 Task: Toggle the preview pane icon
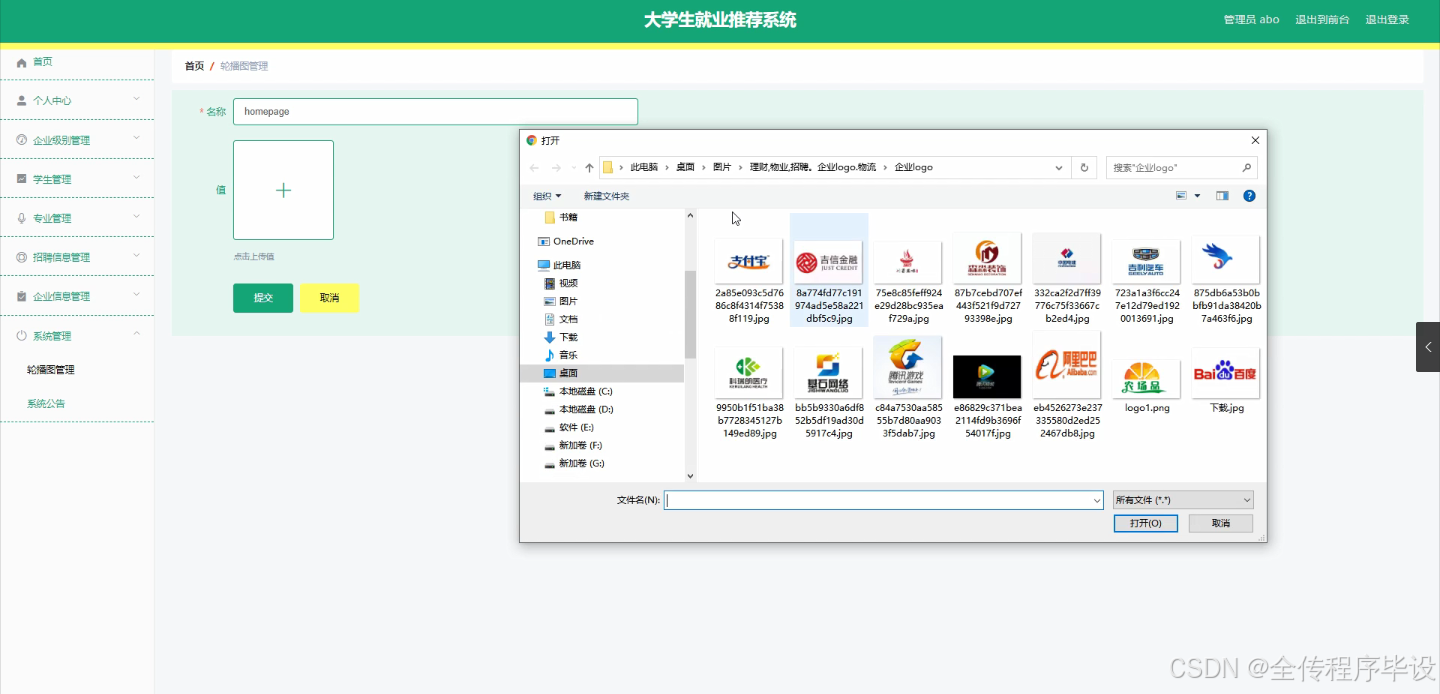click(x=1222, y=196)
